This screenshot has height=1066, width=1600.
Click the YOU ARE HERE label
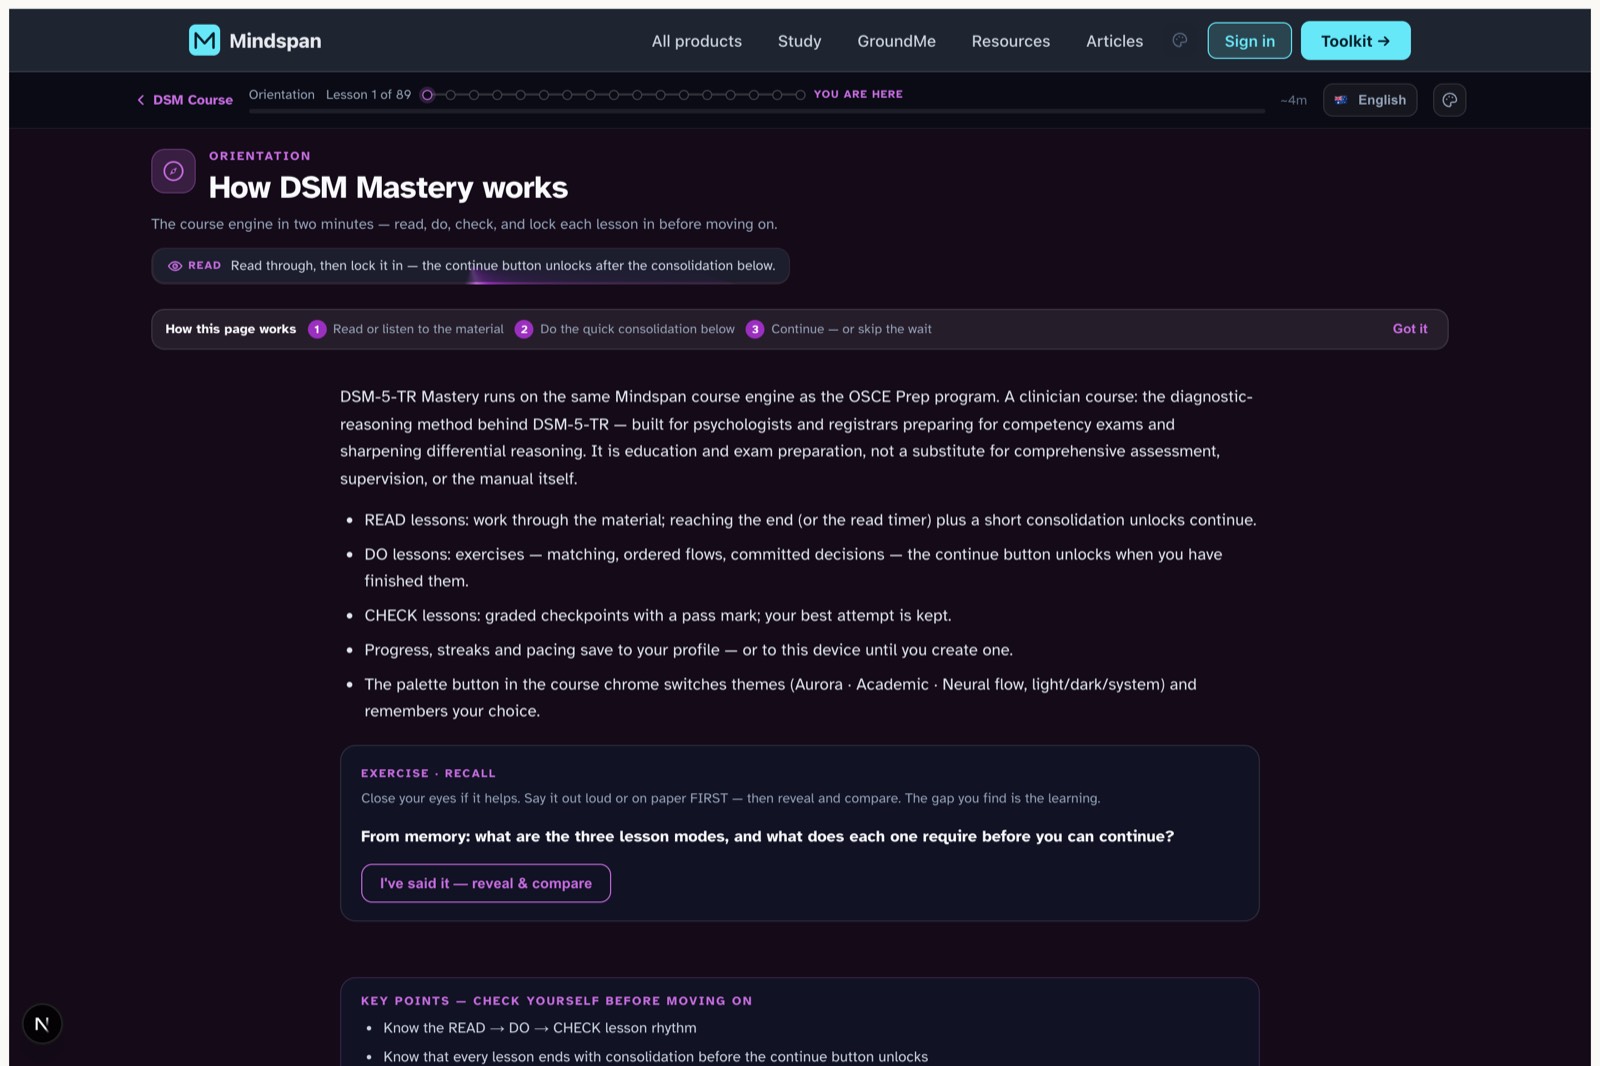(858, 94)
